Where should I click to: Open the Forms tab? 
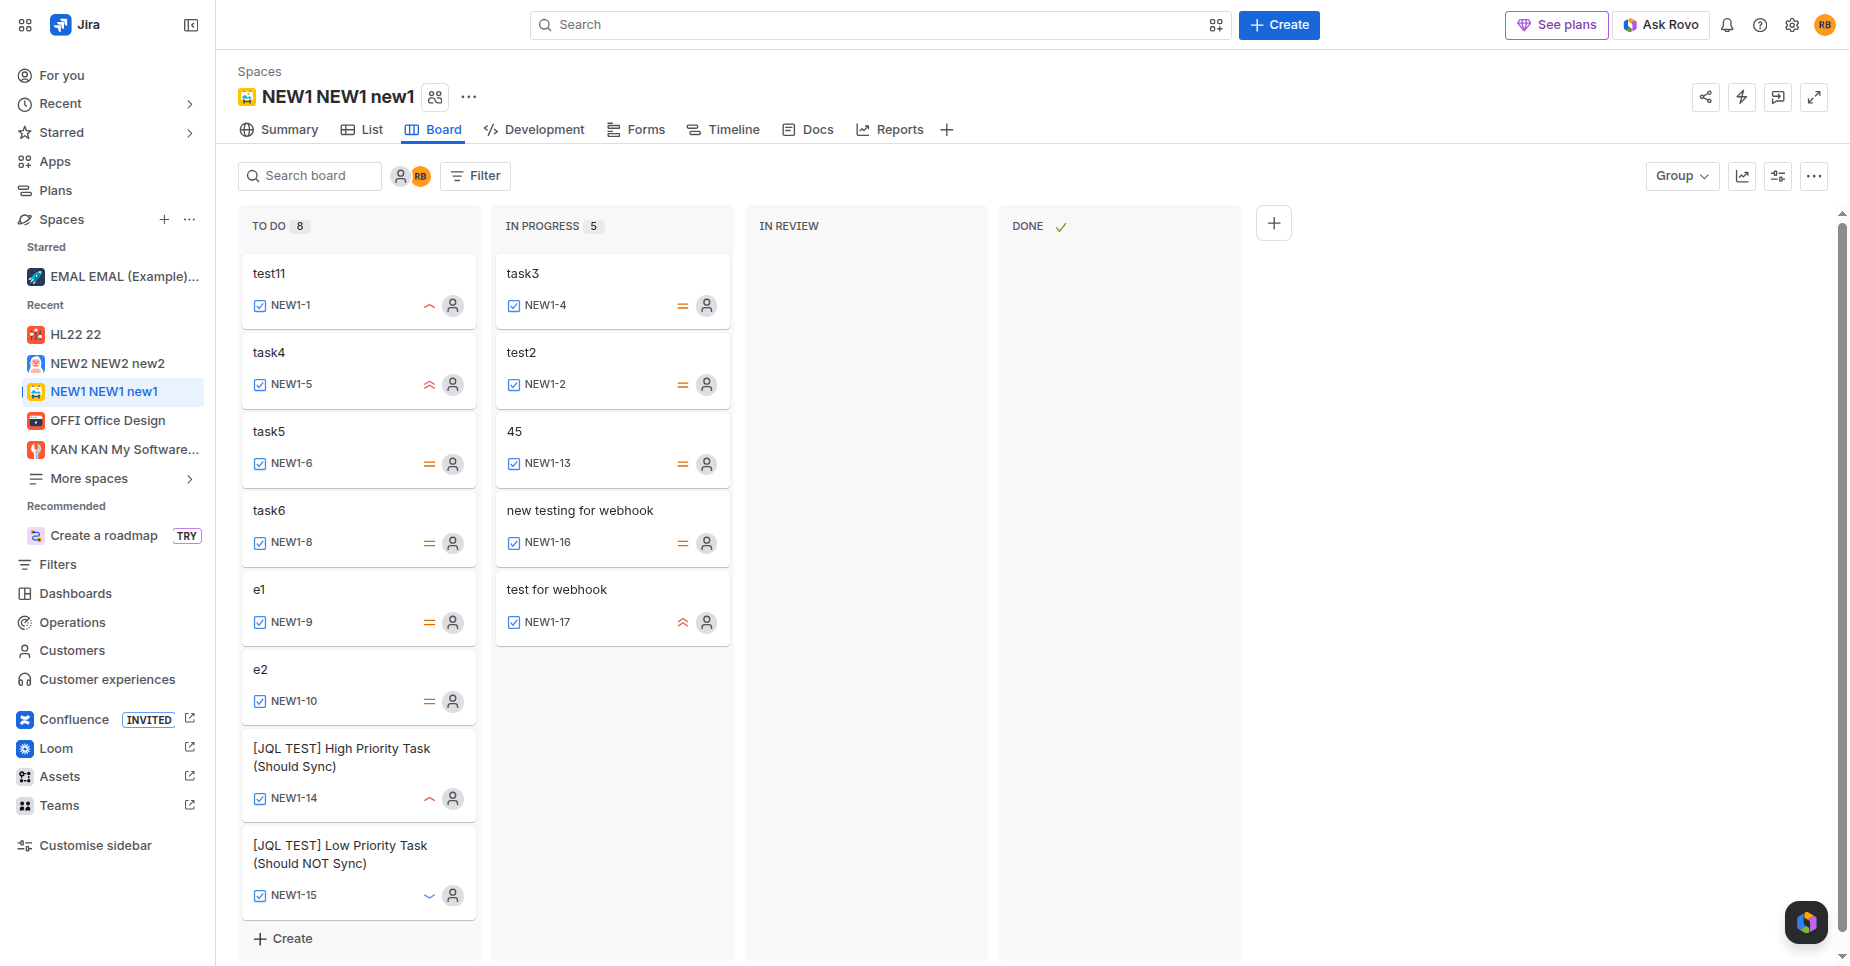tap(636, 130)
